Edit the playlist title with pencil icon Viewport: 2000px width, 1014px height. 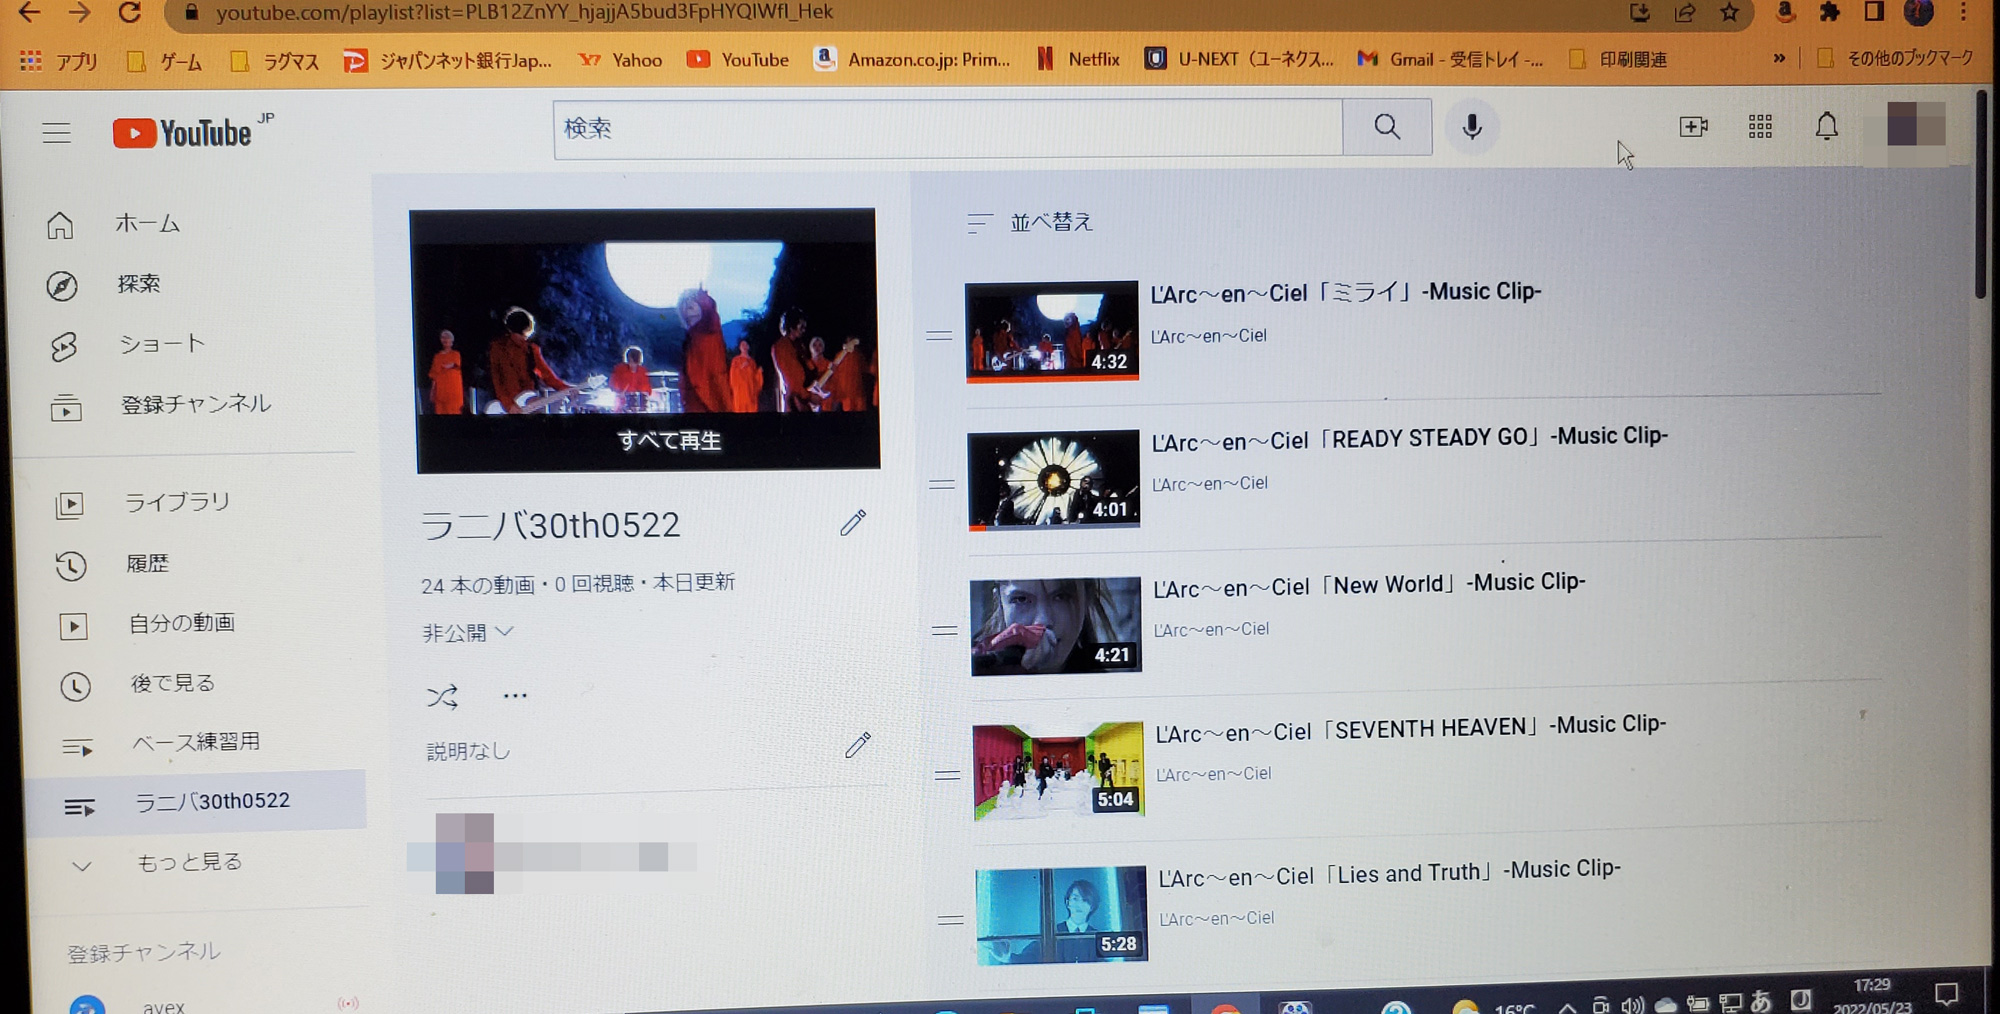(x=853, y=522)
